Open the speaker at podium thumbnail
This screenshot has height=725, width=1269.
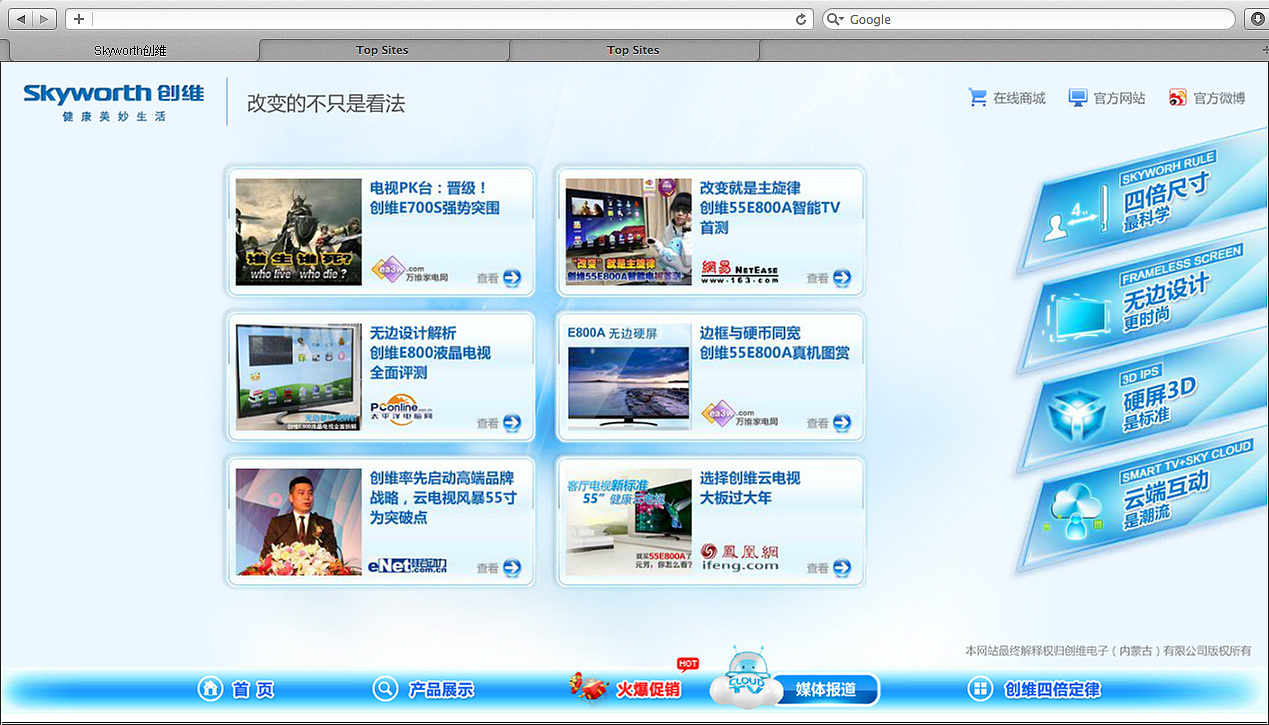[x=298, y=522]
